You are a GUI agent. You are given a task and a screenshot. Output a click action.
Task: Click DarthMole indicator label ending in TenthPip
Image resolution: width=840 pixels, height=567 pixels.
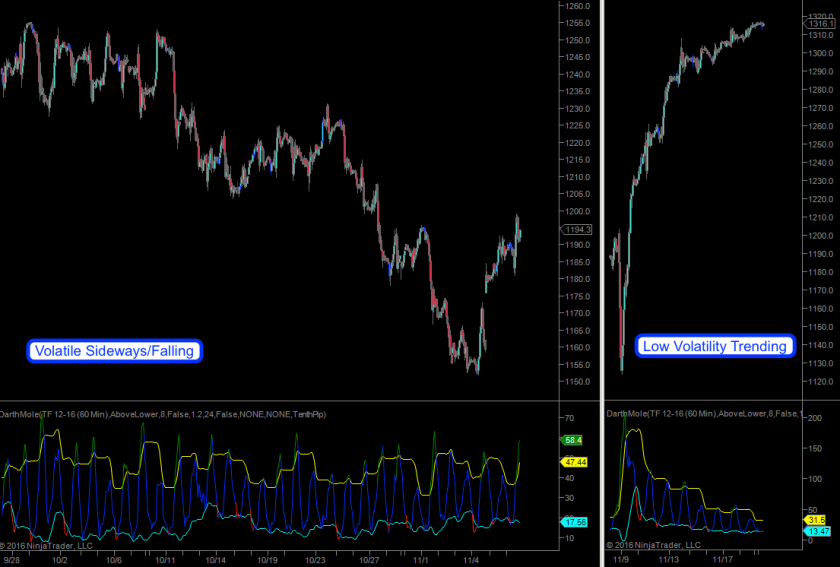(x=163, y=414)
